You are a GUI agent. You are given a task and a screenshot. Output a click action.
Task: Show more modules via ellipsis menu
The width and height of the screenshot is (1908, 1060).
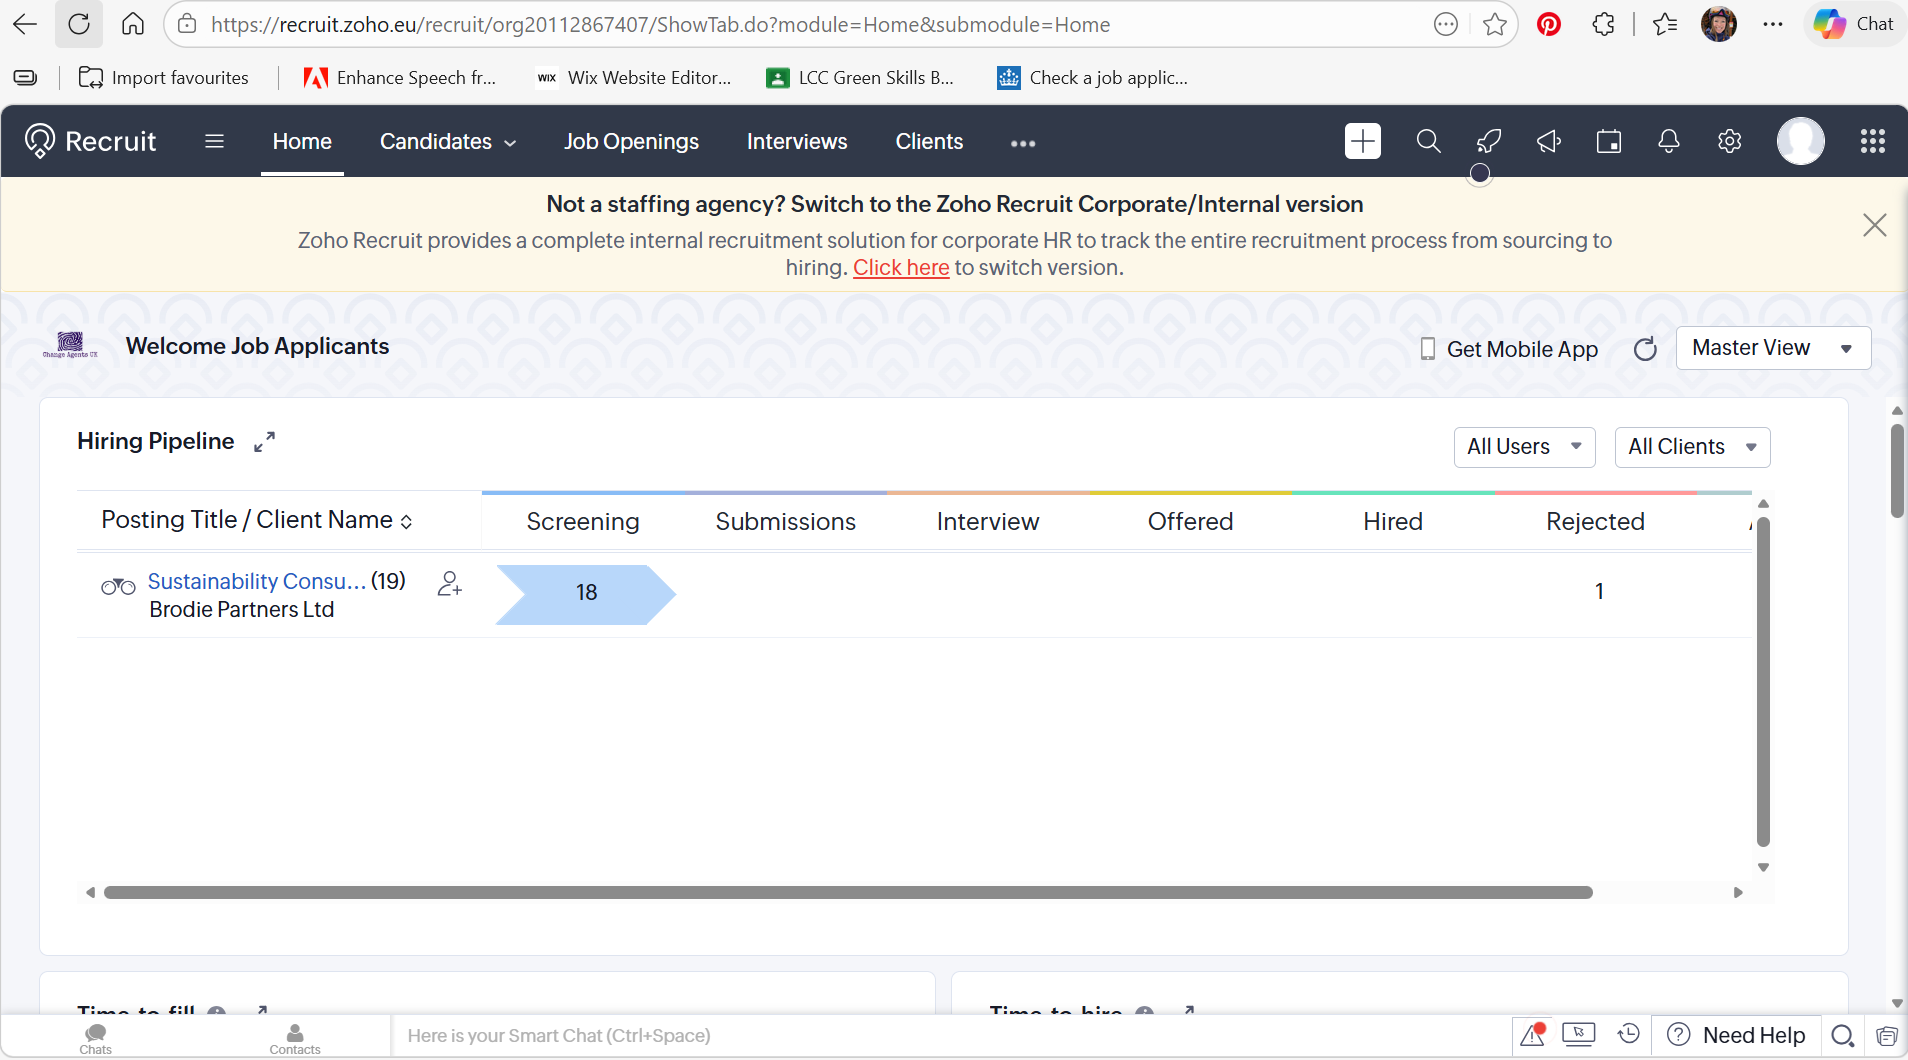[x=1023, y=143]
